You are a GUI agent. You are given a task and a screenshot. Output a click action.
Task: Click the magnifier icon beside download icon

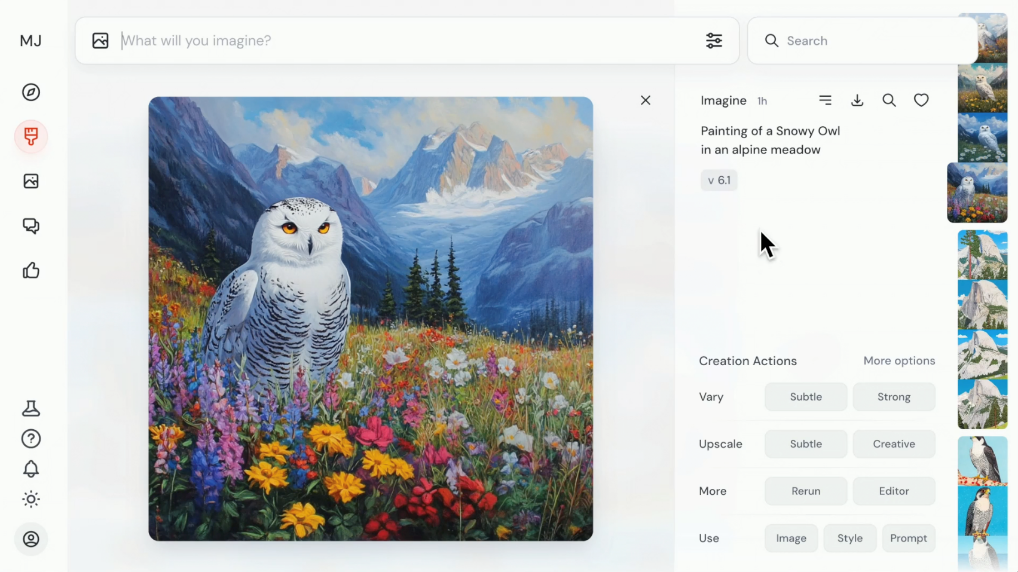(889, 100)
